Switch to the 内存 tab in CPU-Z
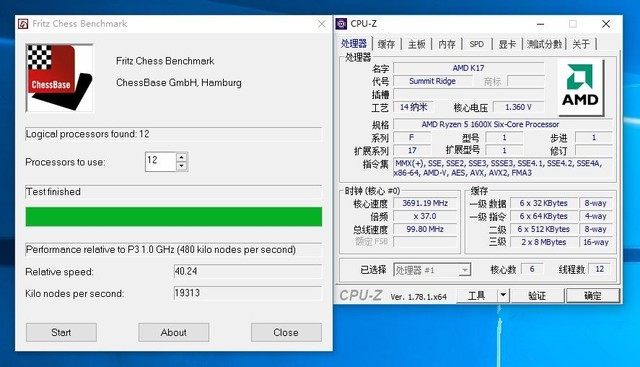This screenshot has height=367, width=640. tap(447, 44)
